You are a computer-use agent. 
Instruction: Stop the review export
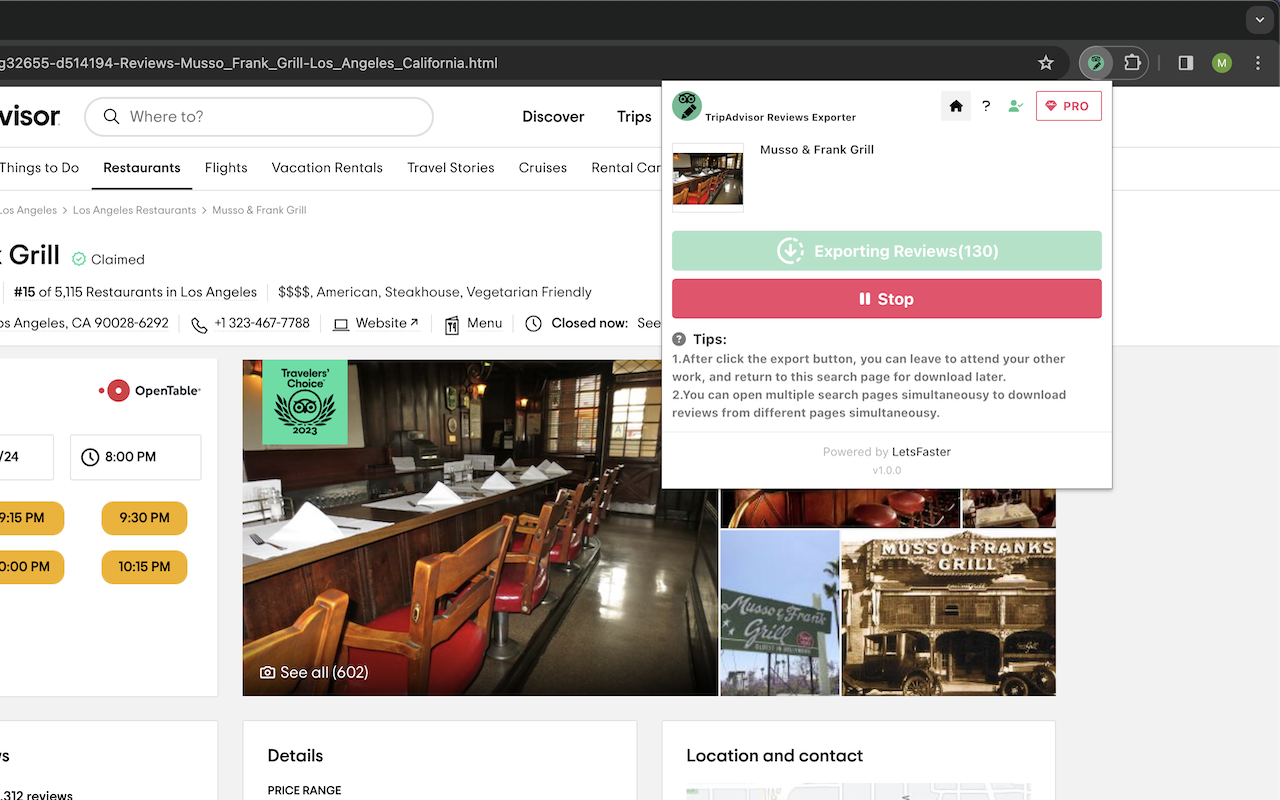tap(887, 299)
